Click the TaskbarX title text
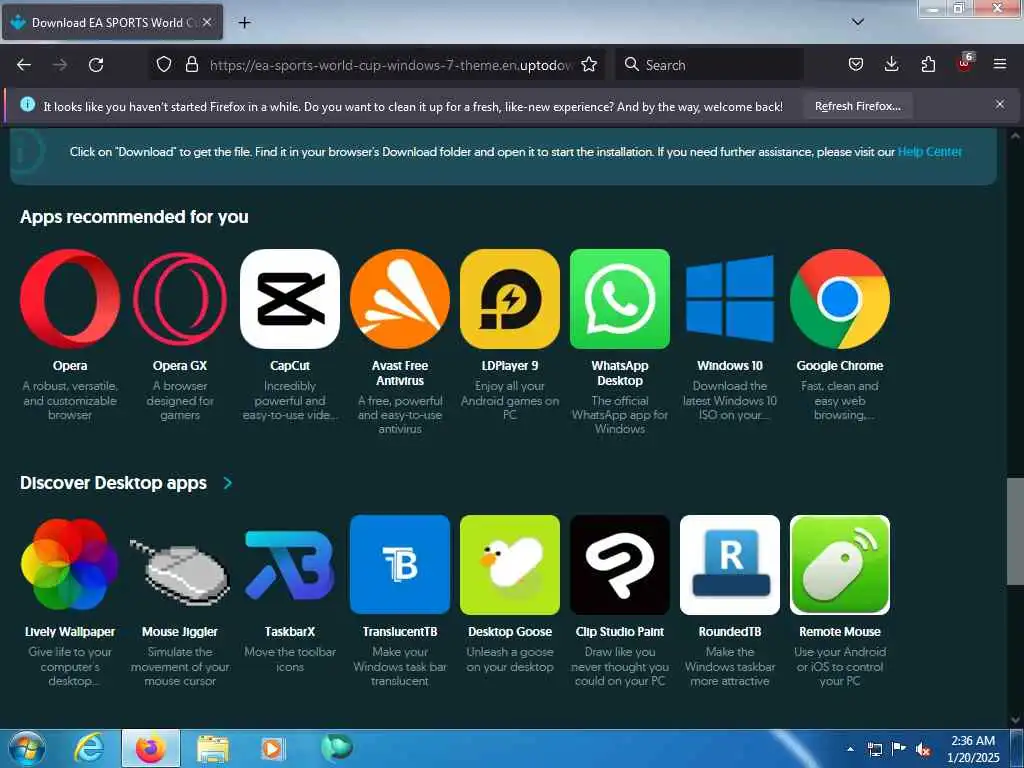Image resolution: width=1024 pixels, height=768 pixels. [x=290, y=632]
